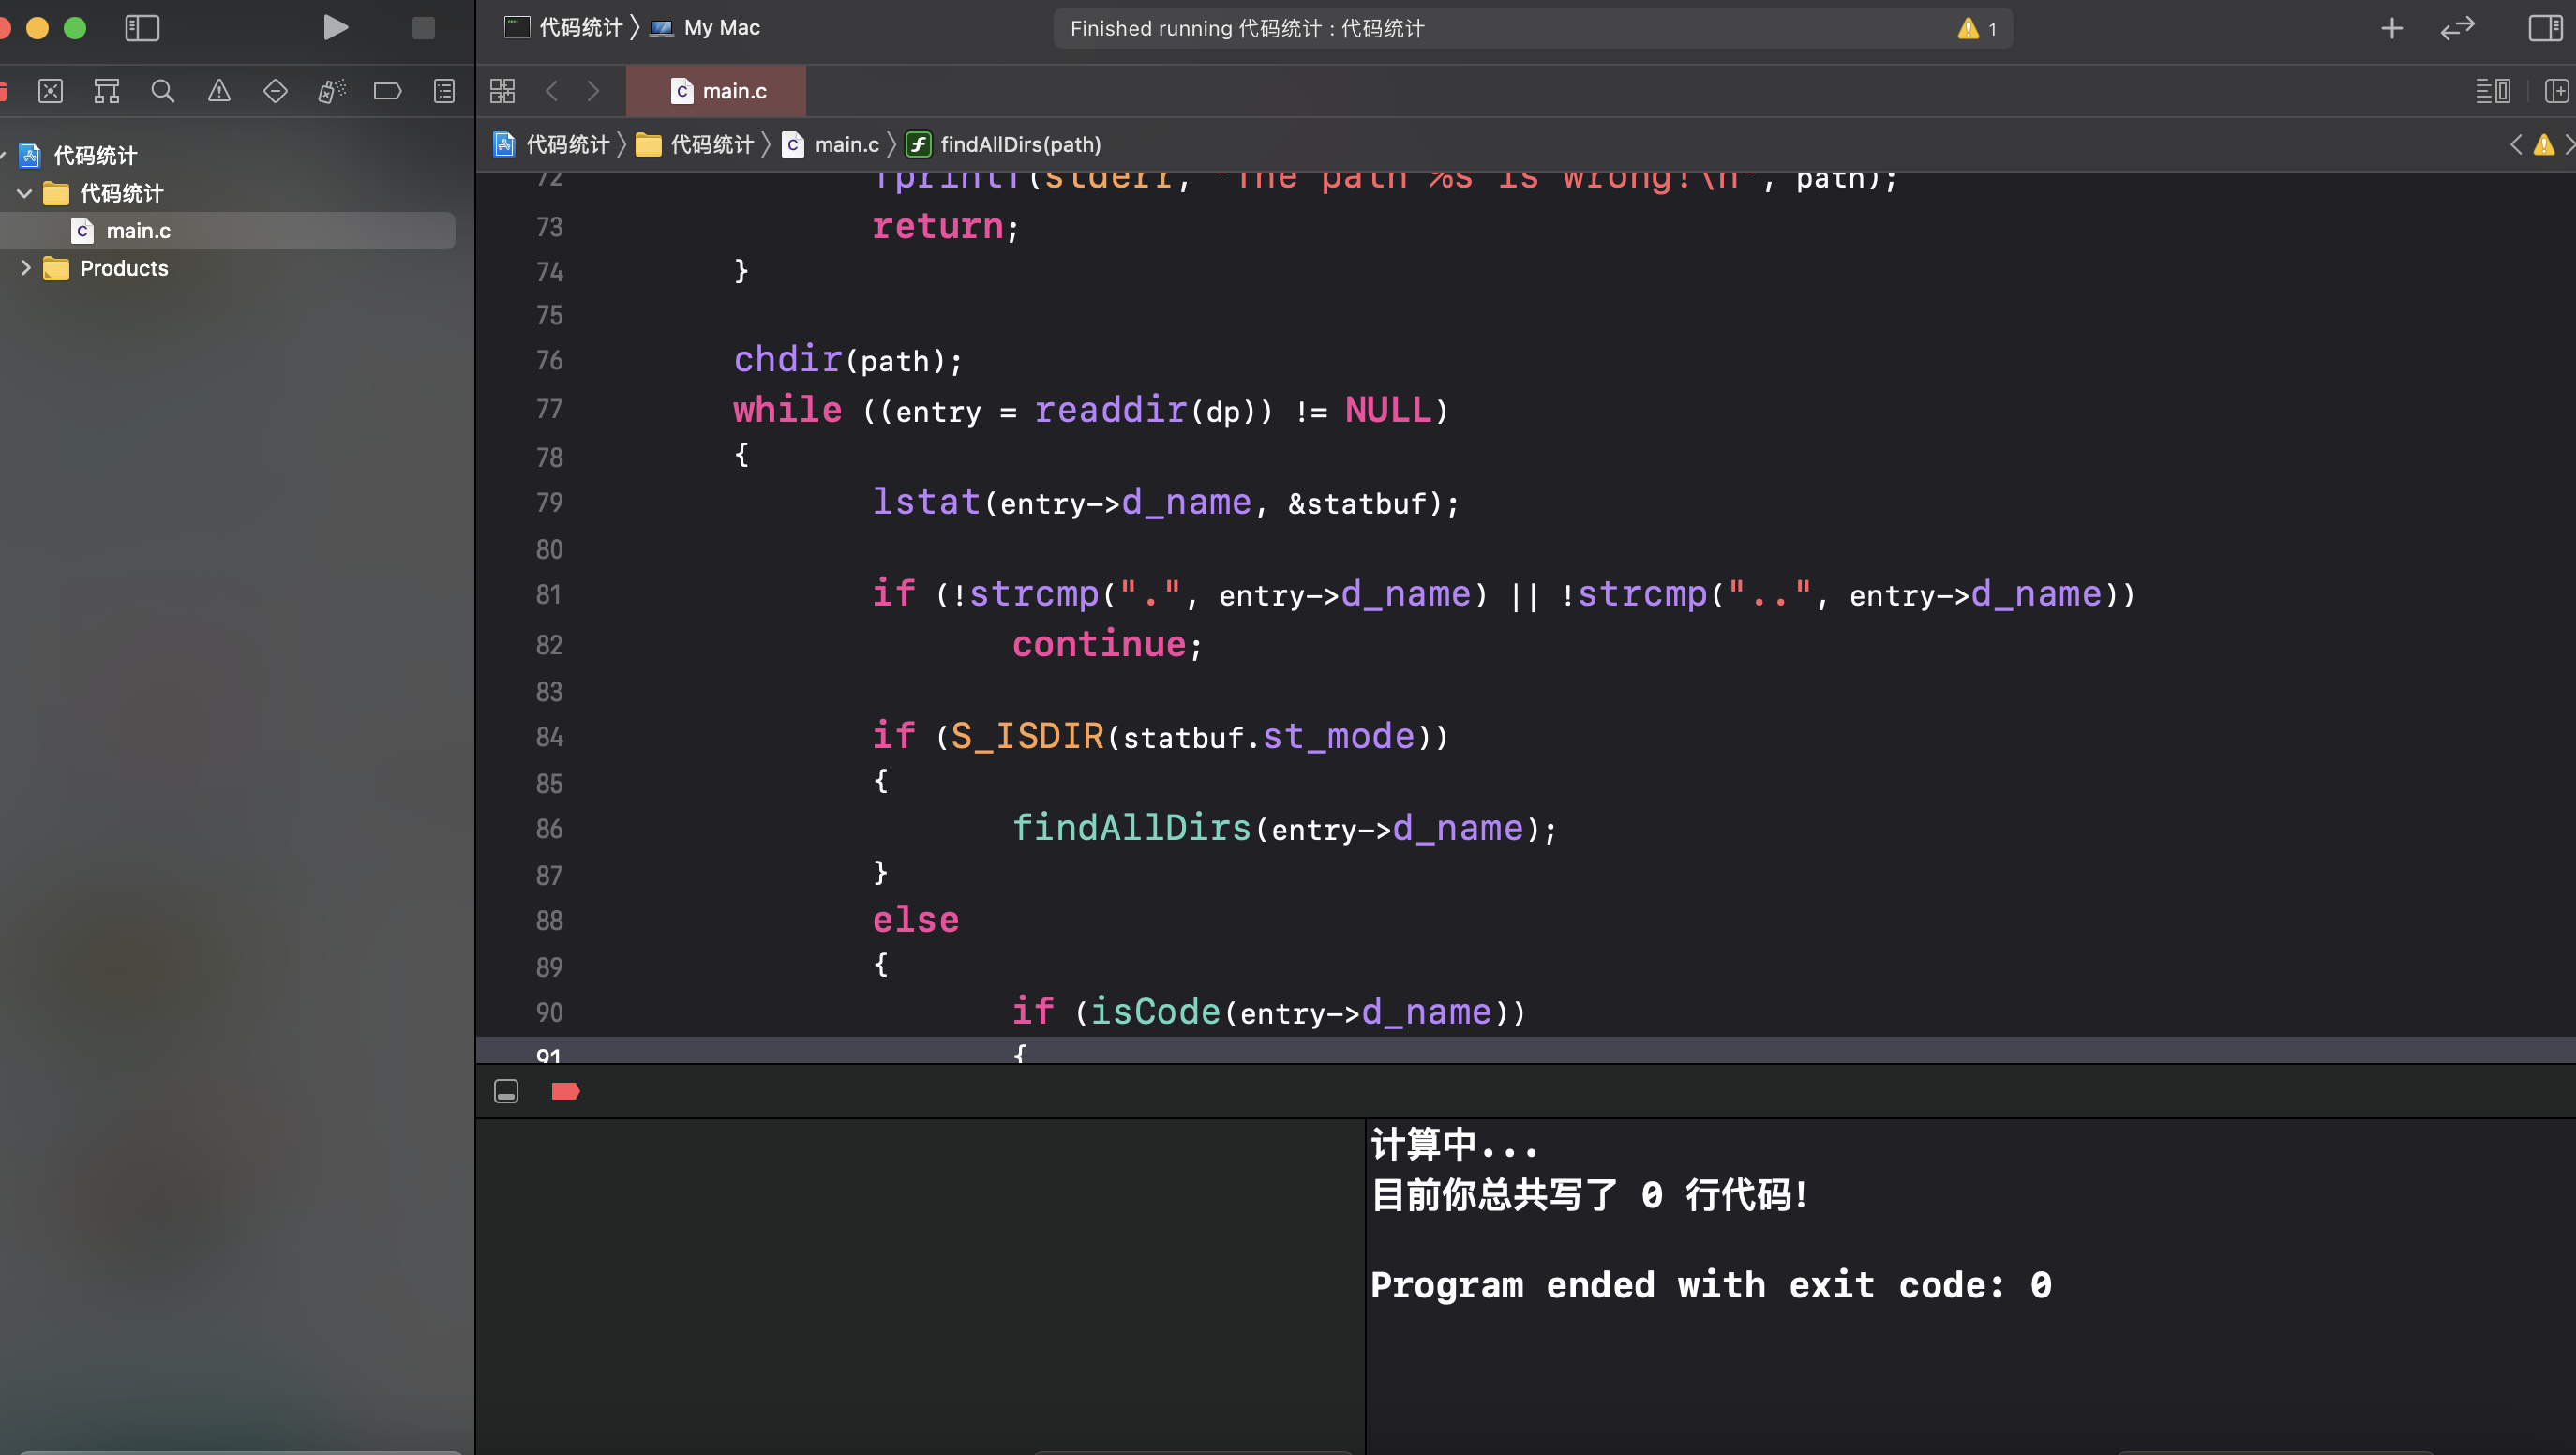Select the 代码统计 folder in the jump bar
Image resolution: width=2576 pixels, height=1455 pixels.
(x=695, y=144)
